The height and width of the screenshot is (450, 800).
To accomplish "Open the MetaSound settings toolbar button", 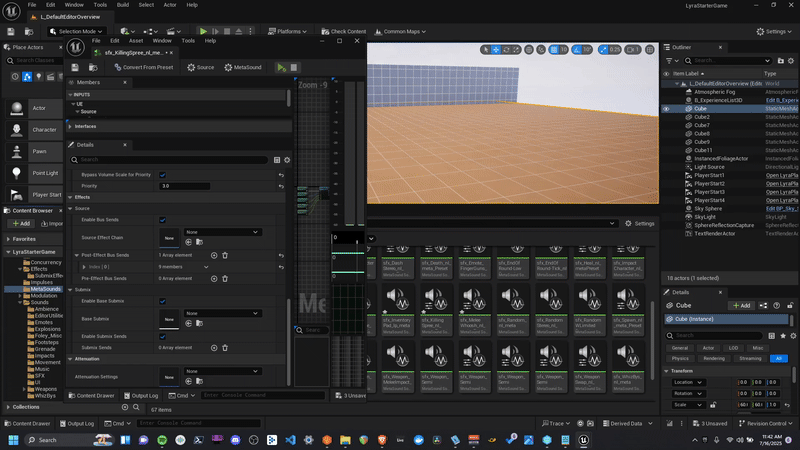I will point(243,67).
